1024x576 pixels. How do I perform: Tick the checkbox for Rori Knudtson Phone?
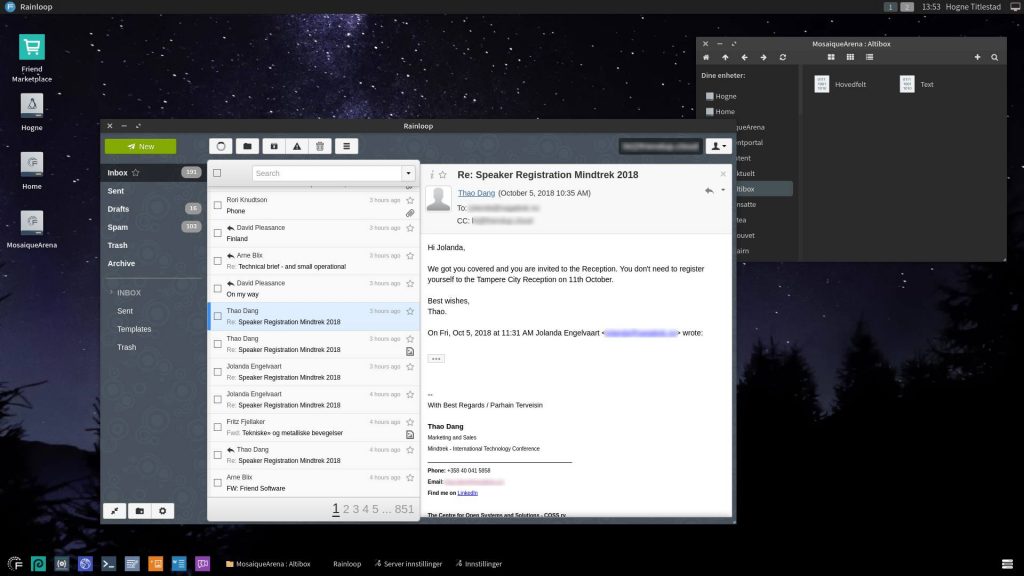point(217,205)
